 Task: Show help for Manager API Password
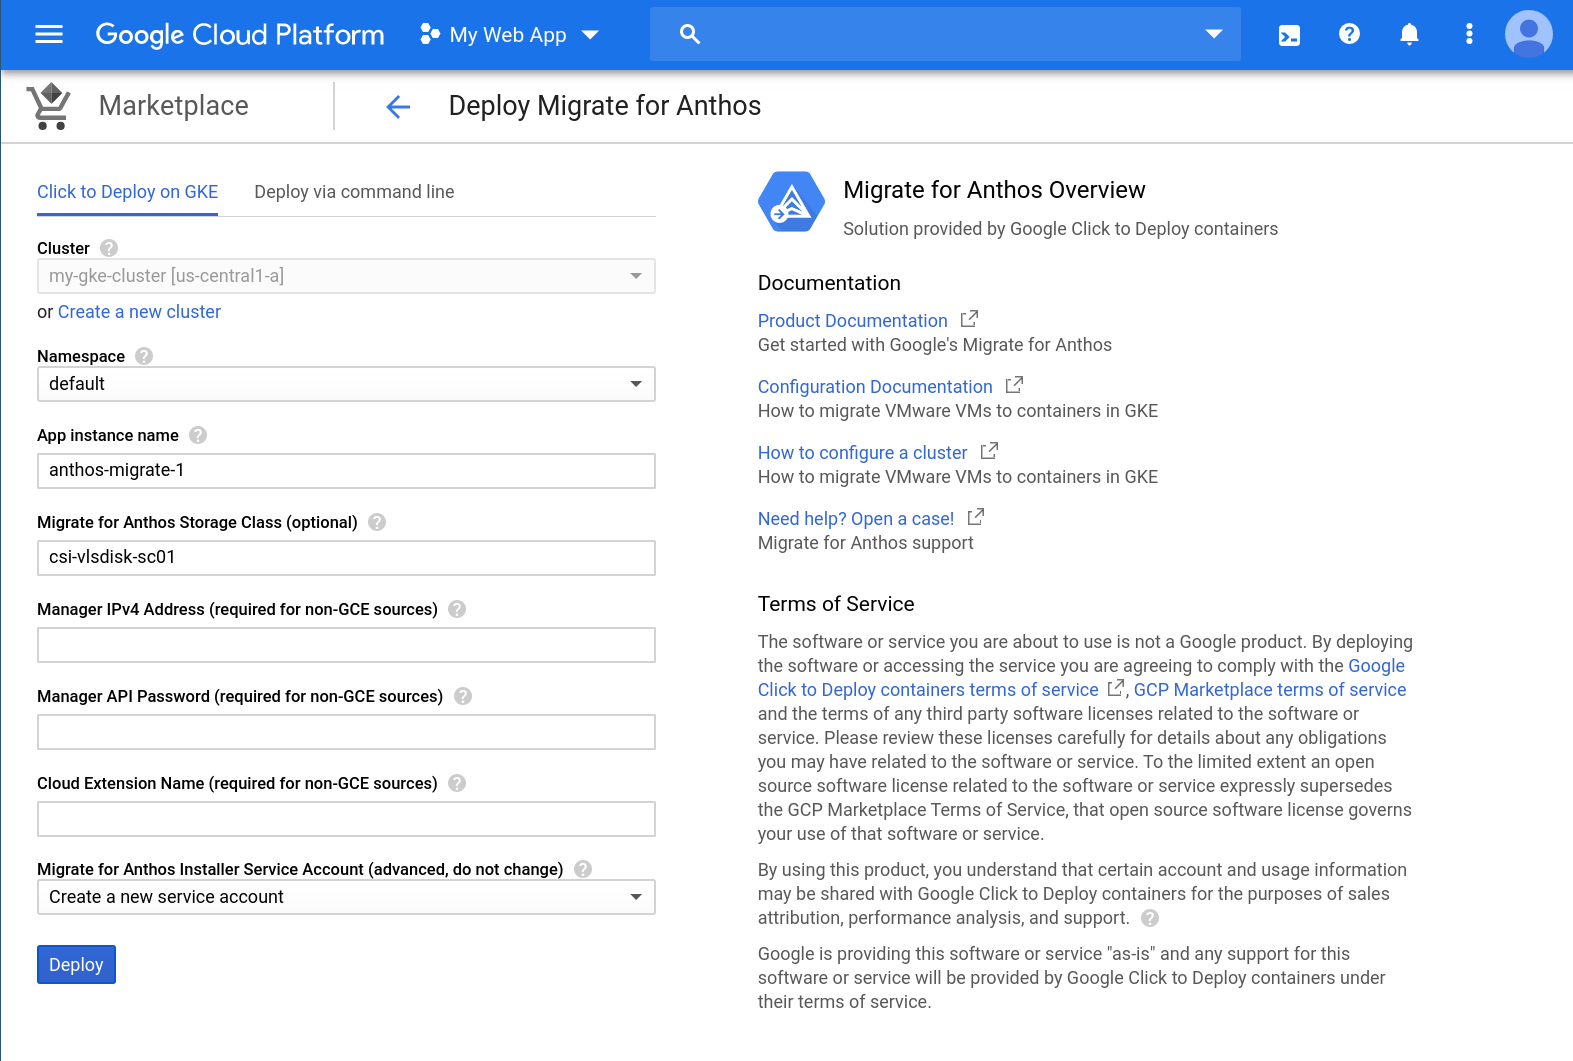tap(462, 696)
